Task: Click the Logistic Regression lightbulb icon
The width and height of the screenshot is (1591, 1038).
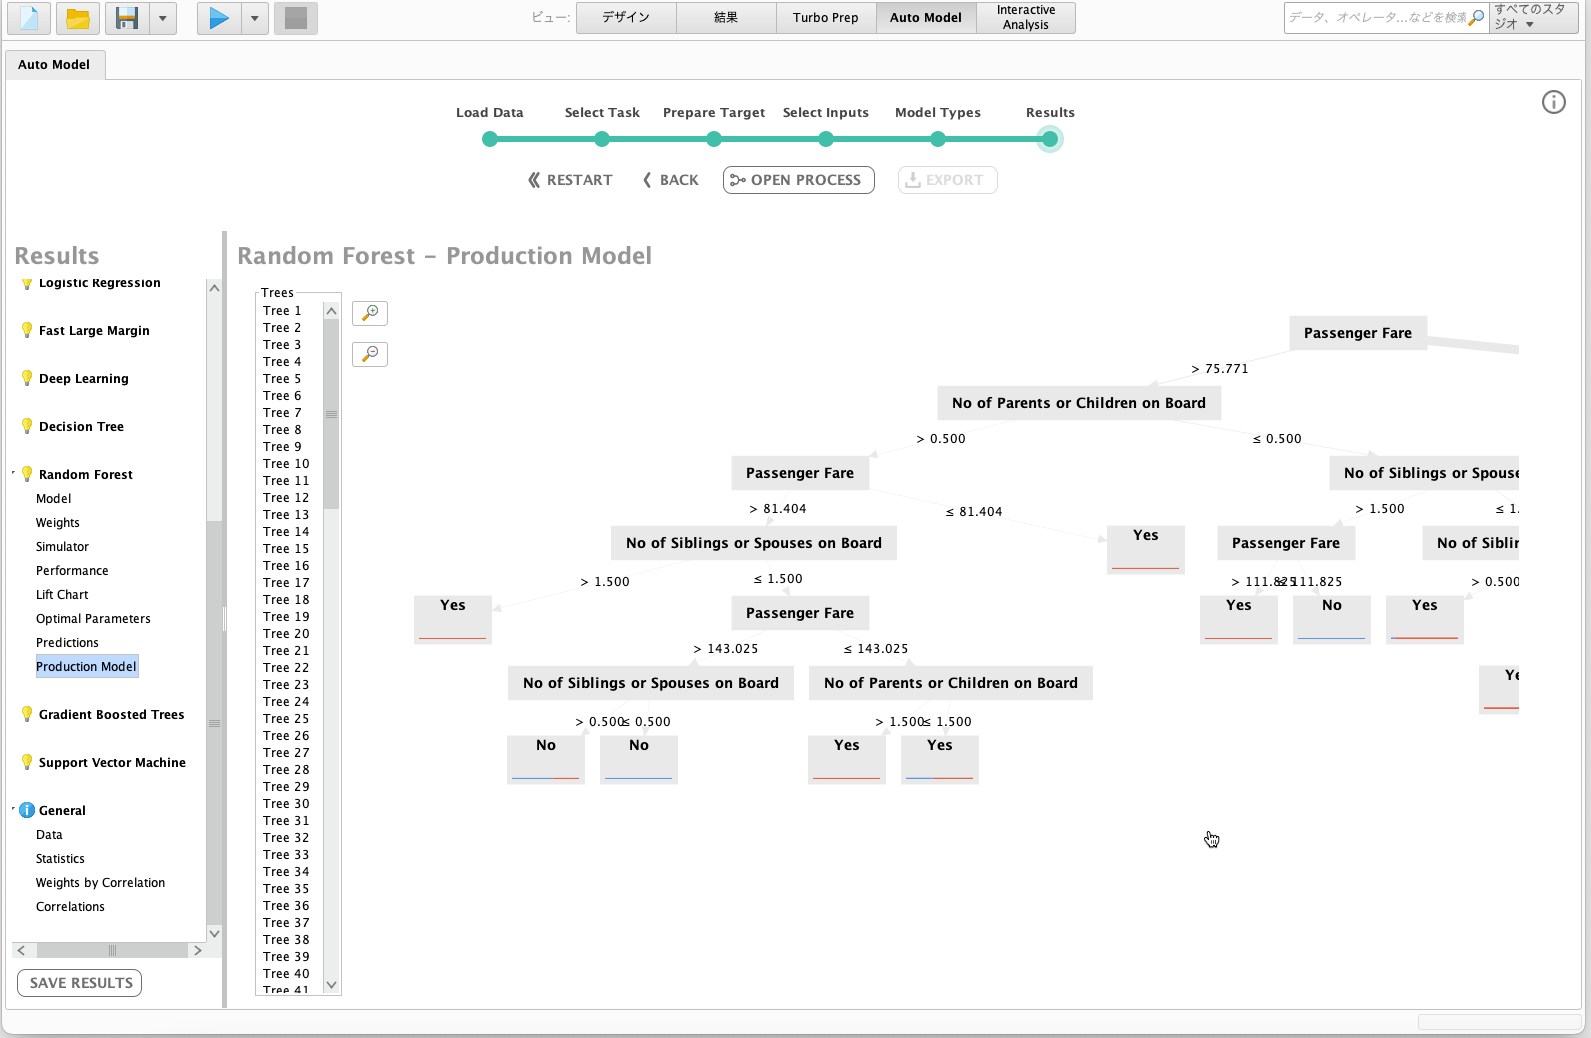Action: tap(27, 284)
